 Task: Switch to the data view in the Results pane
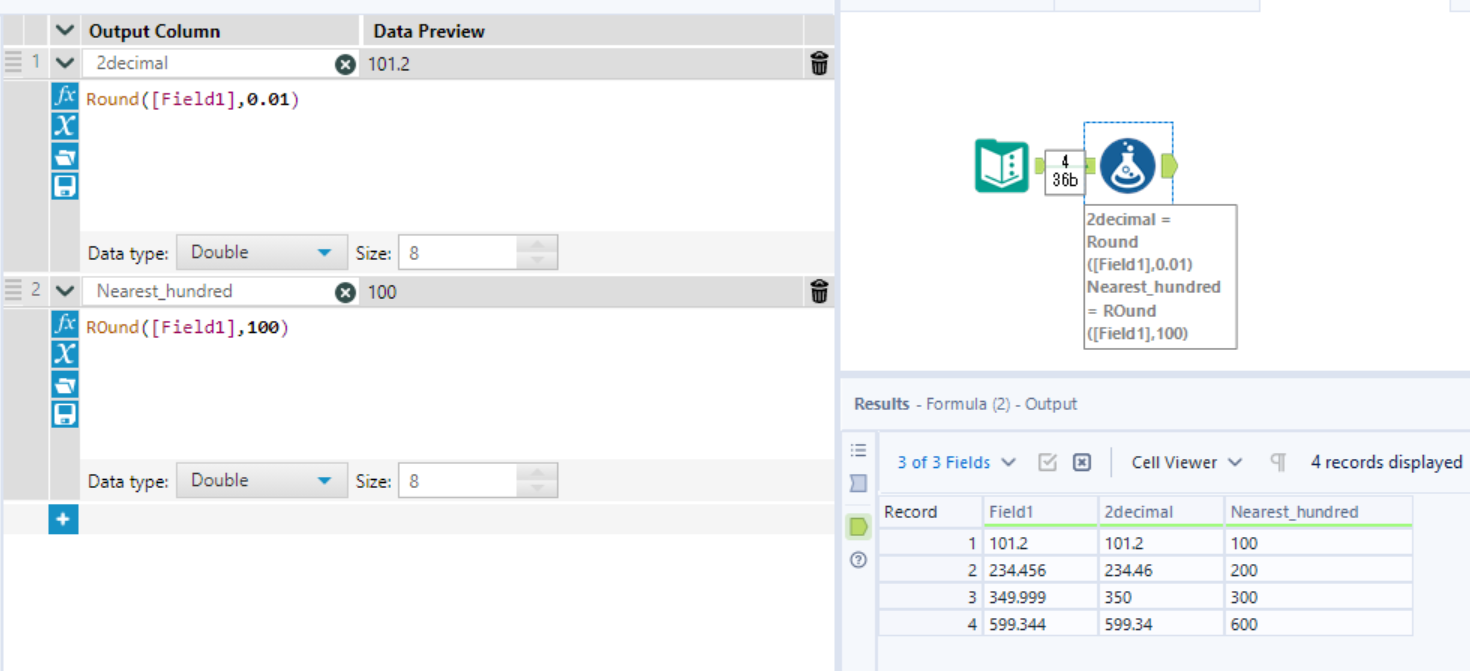[x=857, y=527]
